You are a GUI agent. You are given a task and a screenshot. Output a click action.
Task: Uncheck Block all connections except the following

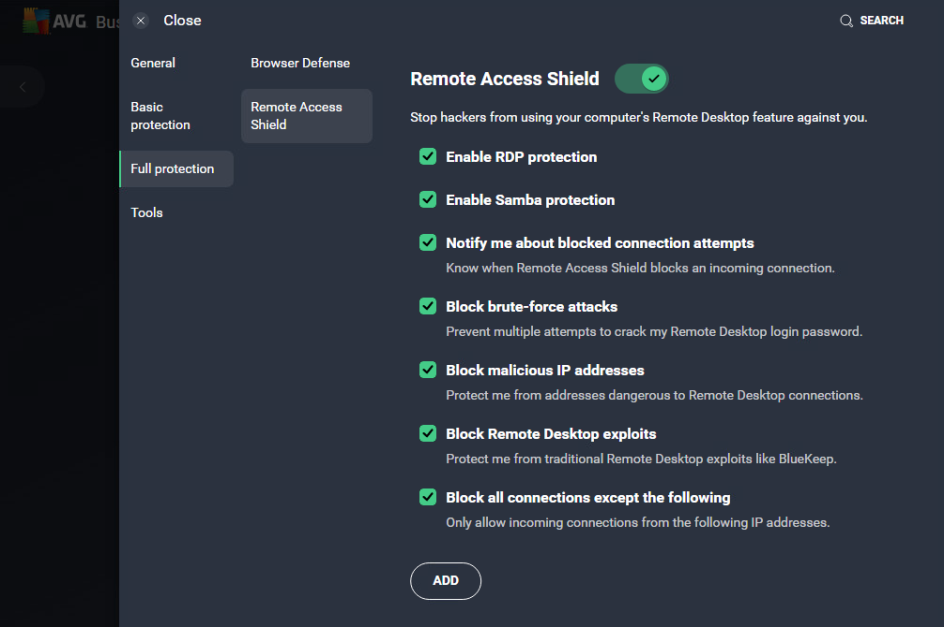point(428,496)
